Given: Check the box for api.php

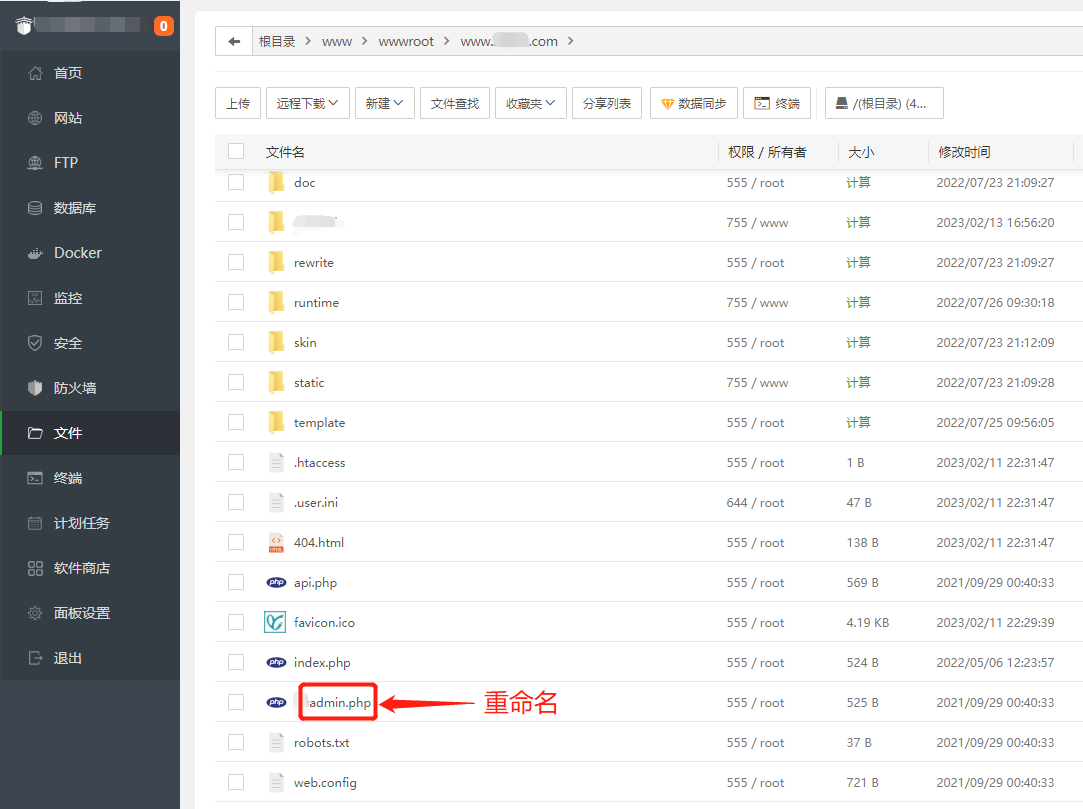Looking at the screenshot, I should click(236, 582).
